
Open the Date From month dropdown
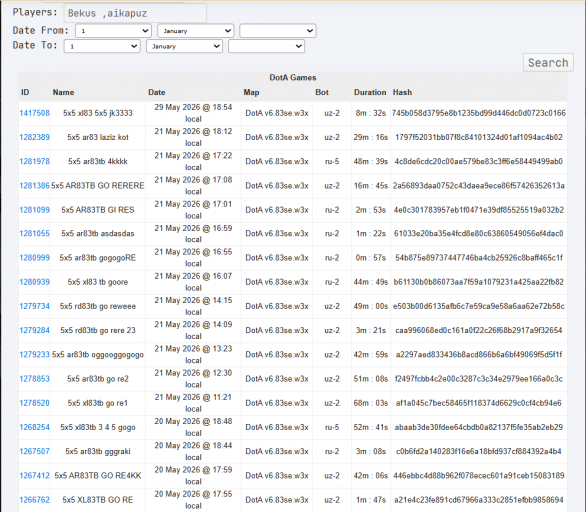coord(196,31)
